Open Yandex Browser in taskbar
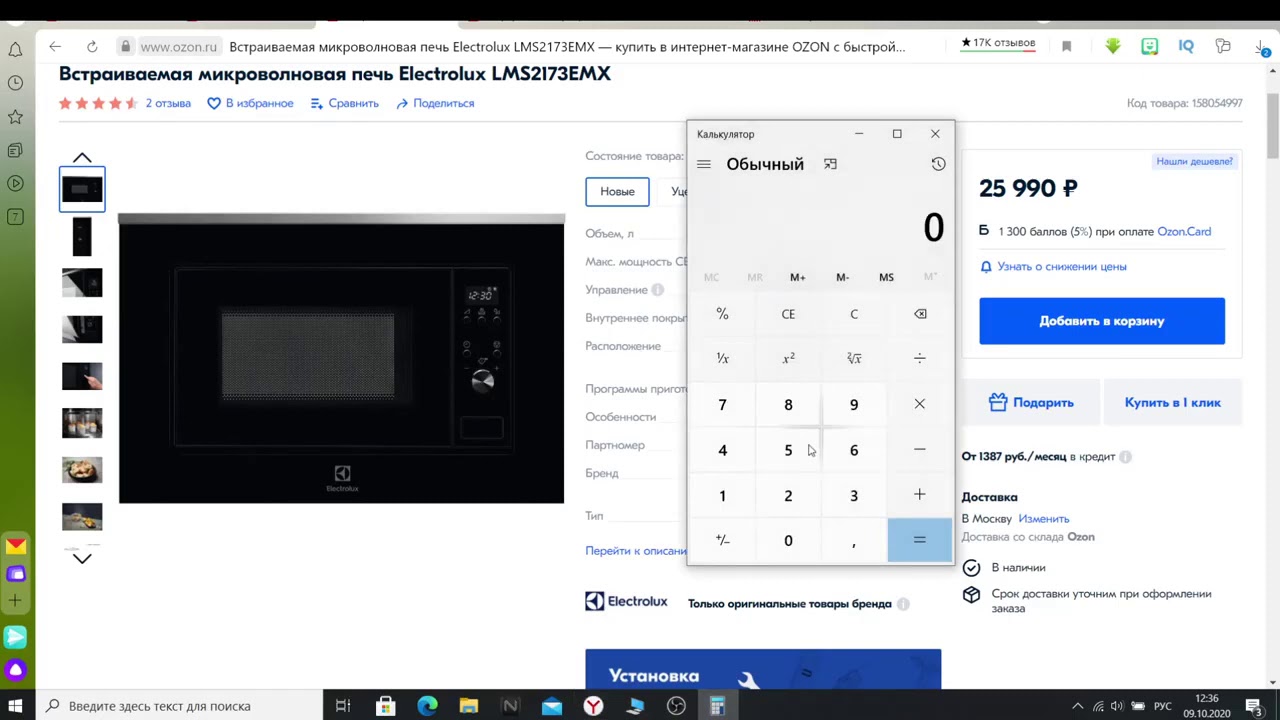1280x720 pixels. [x=593, y=706]
